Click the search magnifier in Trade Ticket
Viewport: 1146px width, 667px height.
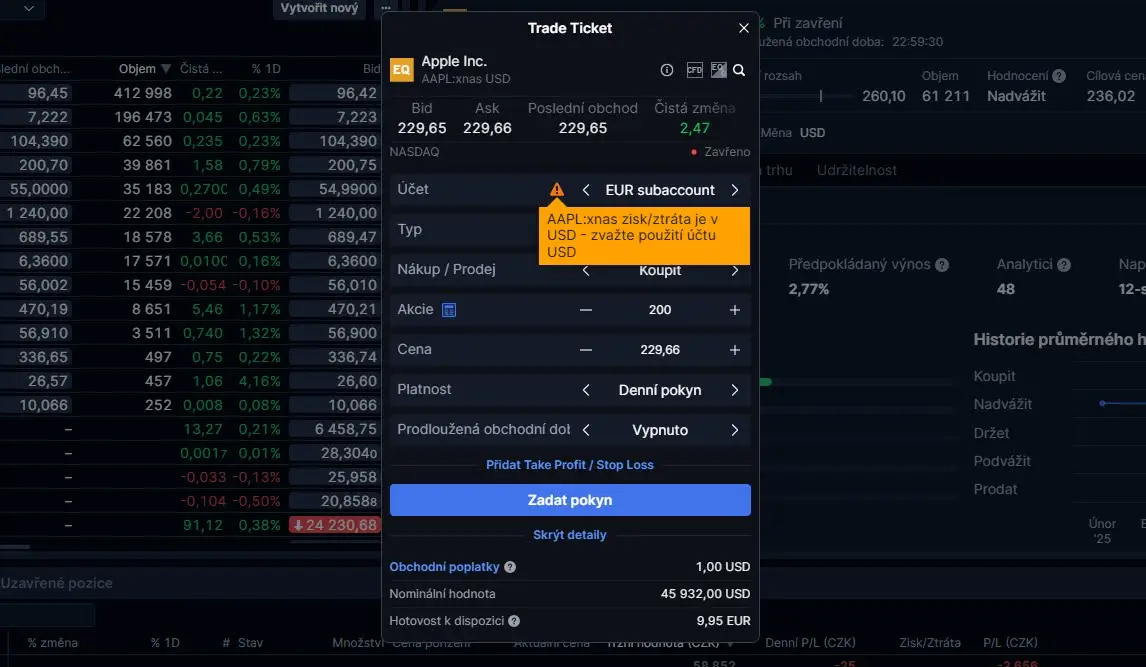pyautogui.click(x=739, y=70)
